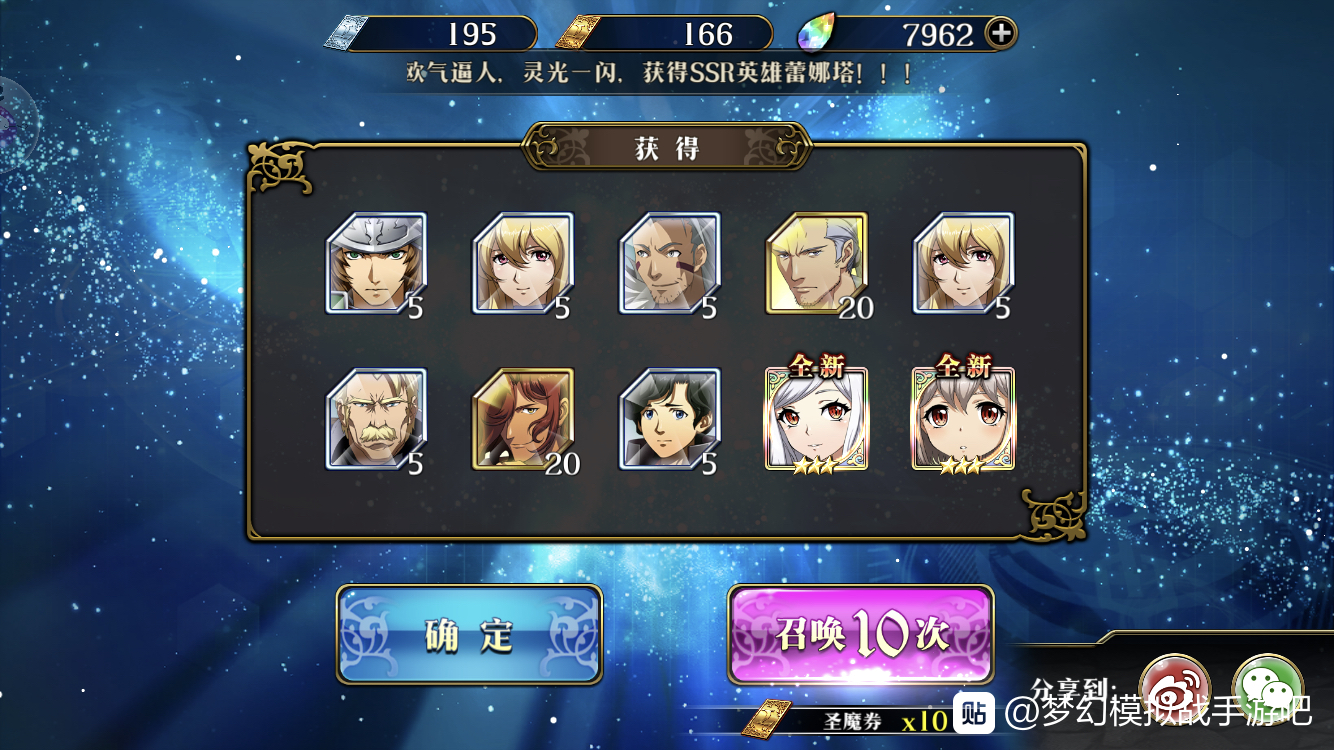Select bald bearded man portrait with 5 shards

click(670, 263)
